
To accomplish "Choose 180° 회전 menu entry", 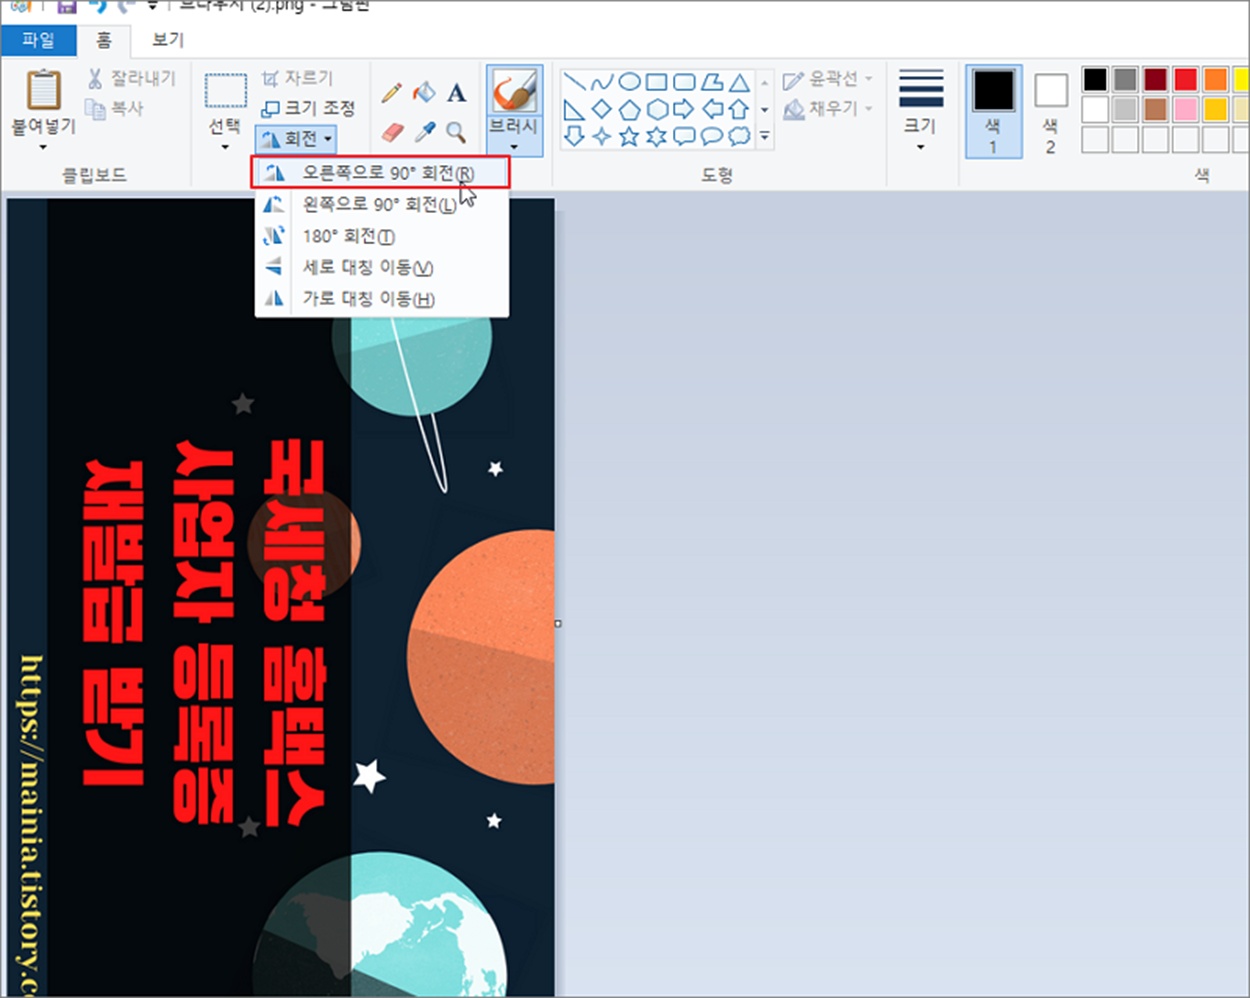I will [x=381, y=236].
